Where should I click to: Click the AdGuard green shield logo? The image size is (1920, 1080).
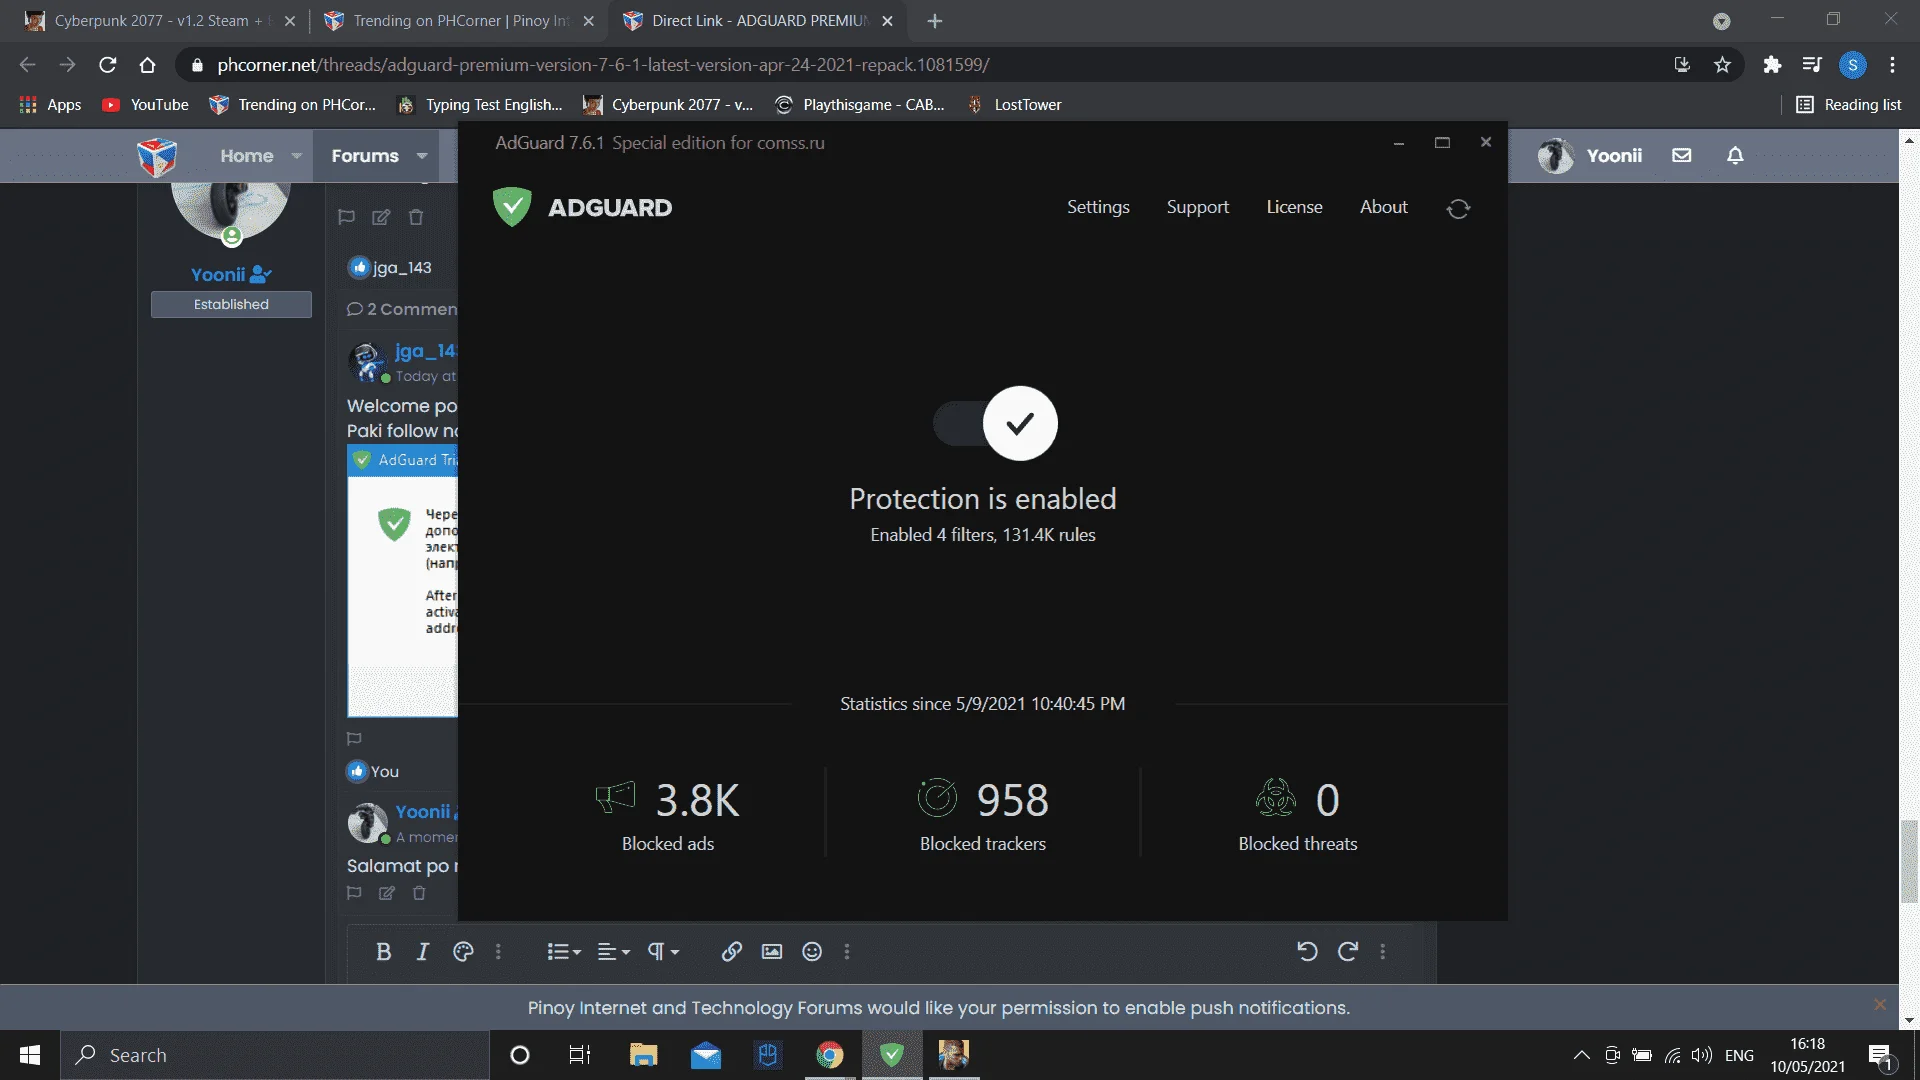pyautogui.click(x=512, y=207)
